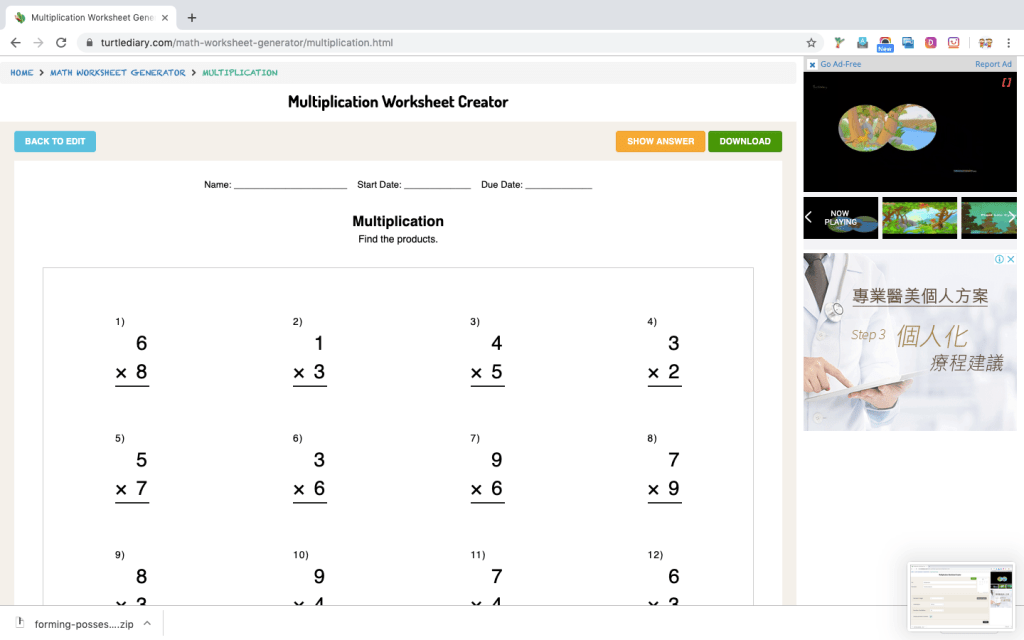Open Math Worksheet Generator breadcrumb link

coord(118,73)
